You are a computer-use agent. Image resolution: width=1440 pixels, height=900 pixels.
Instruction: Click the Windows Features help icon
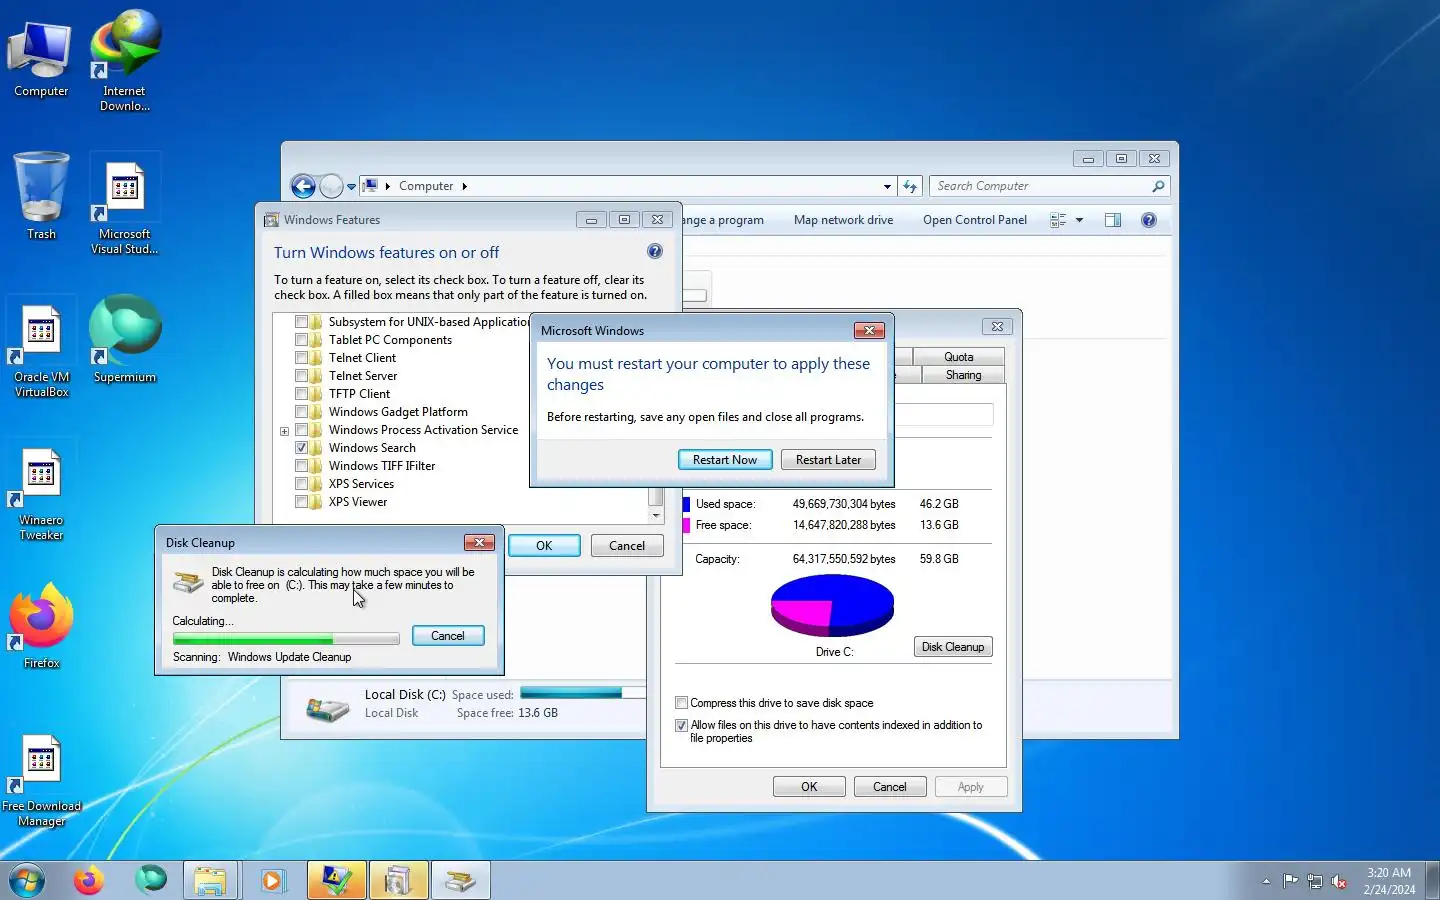coord(655,252)
